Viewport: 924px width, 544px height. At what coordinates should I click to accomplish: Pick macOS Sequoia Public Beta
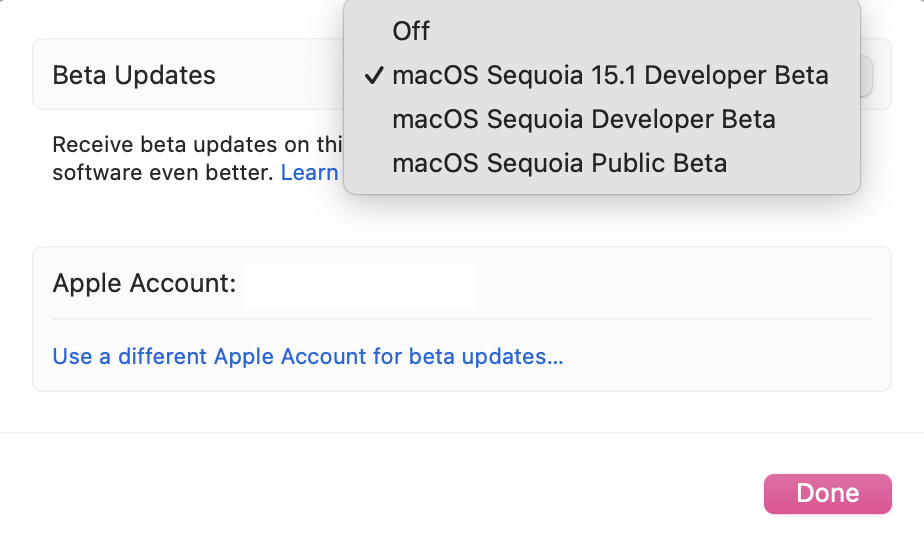tap(559, 163)
